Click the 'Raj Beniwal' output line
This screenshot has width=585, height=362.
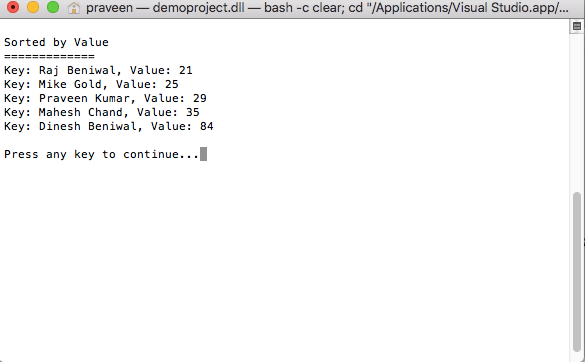pyautogui.click(x=98, y=70)
